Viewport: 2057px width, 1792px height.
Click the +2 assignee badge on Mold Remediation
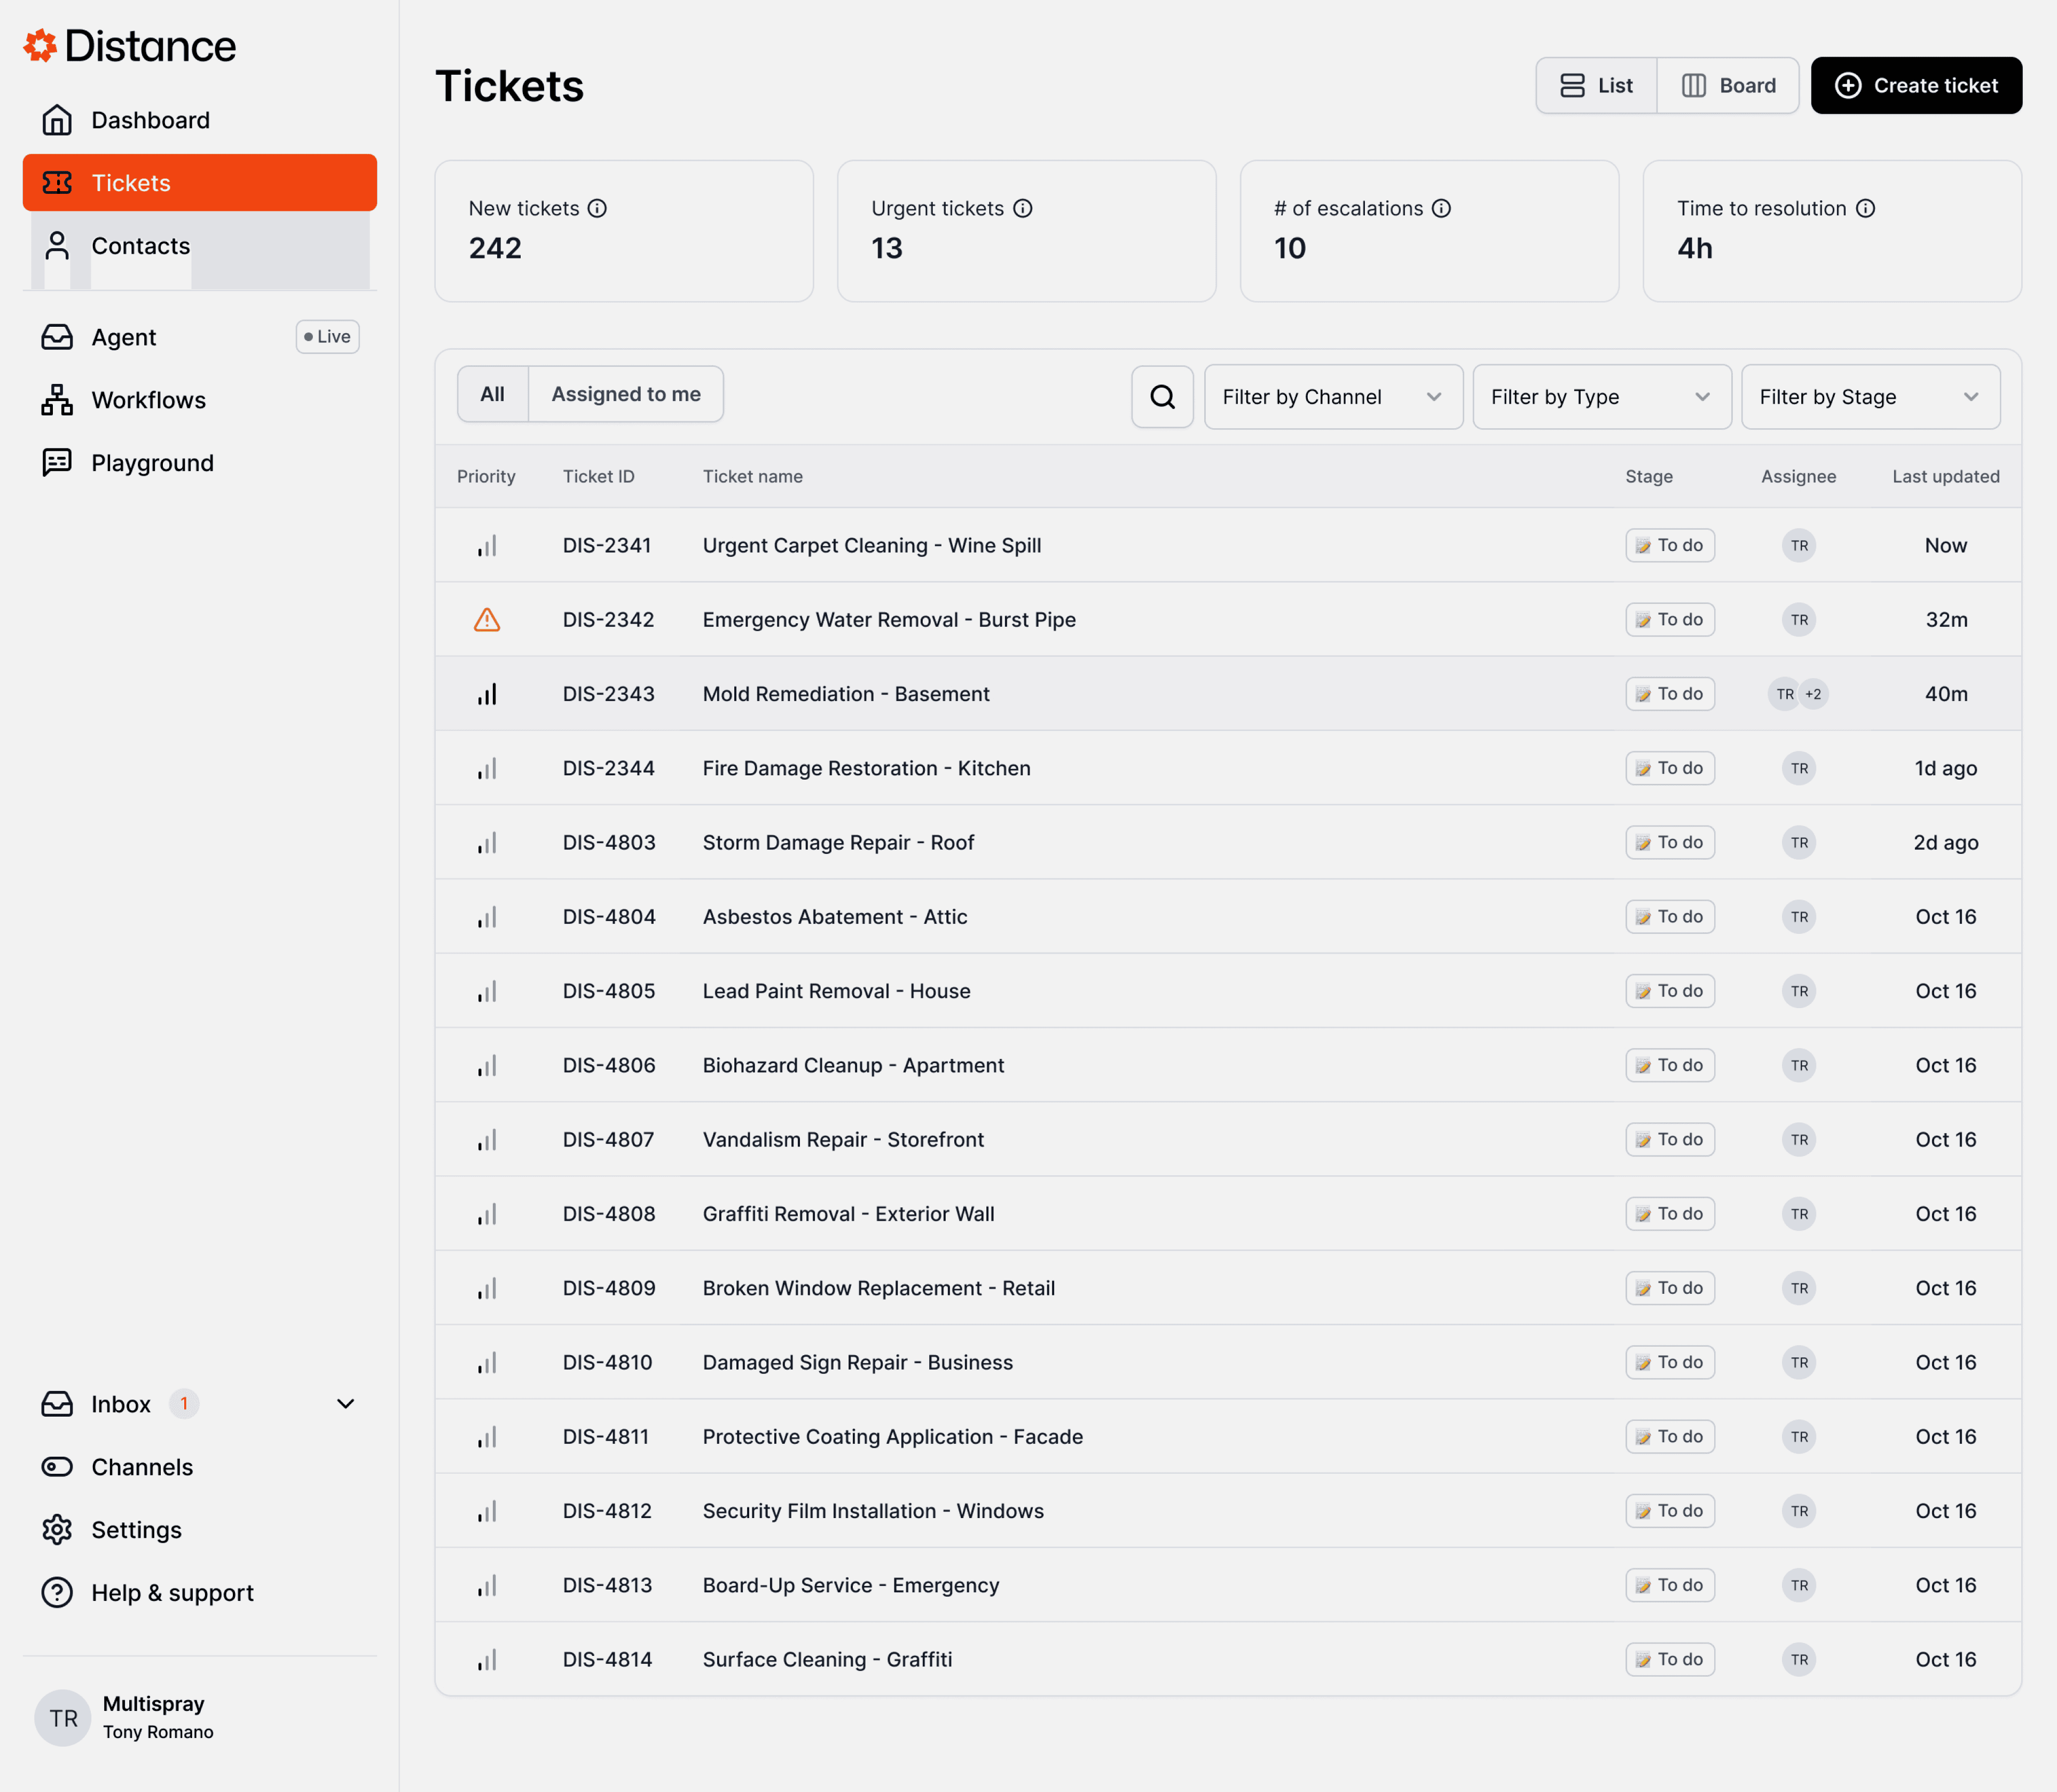click(x=1813, y=694)
